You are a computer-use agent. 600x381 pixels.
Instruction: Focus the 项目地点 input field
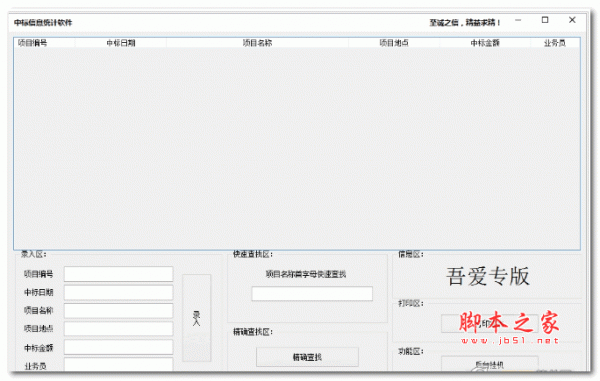118,329
